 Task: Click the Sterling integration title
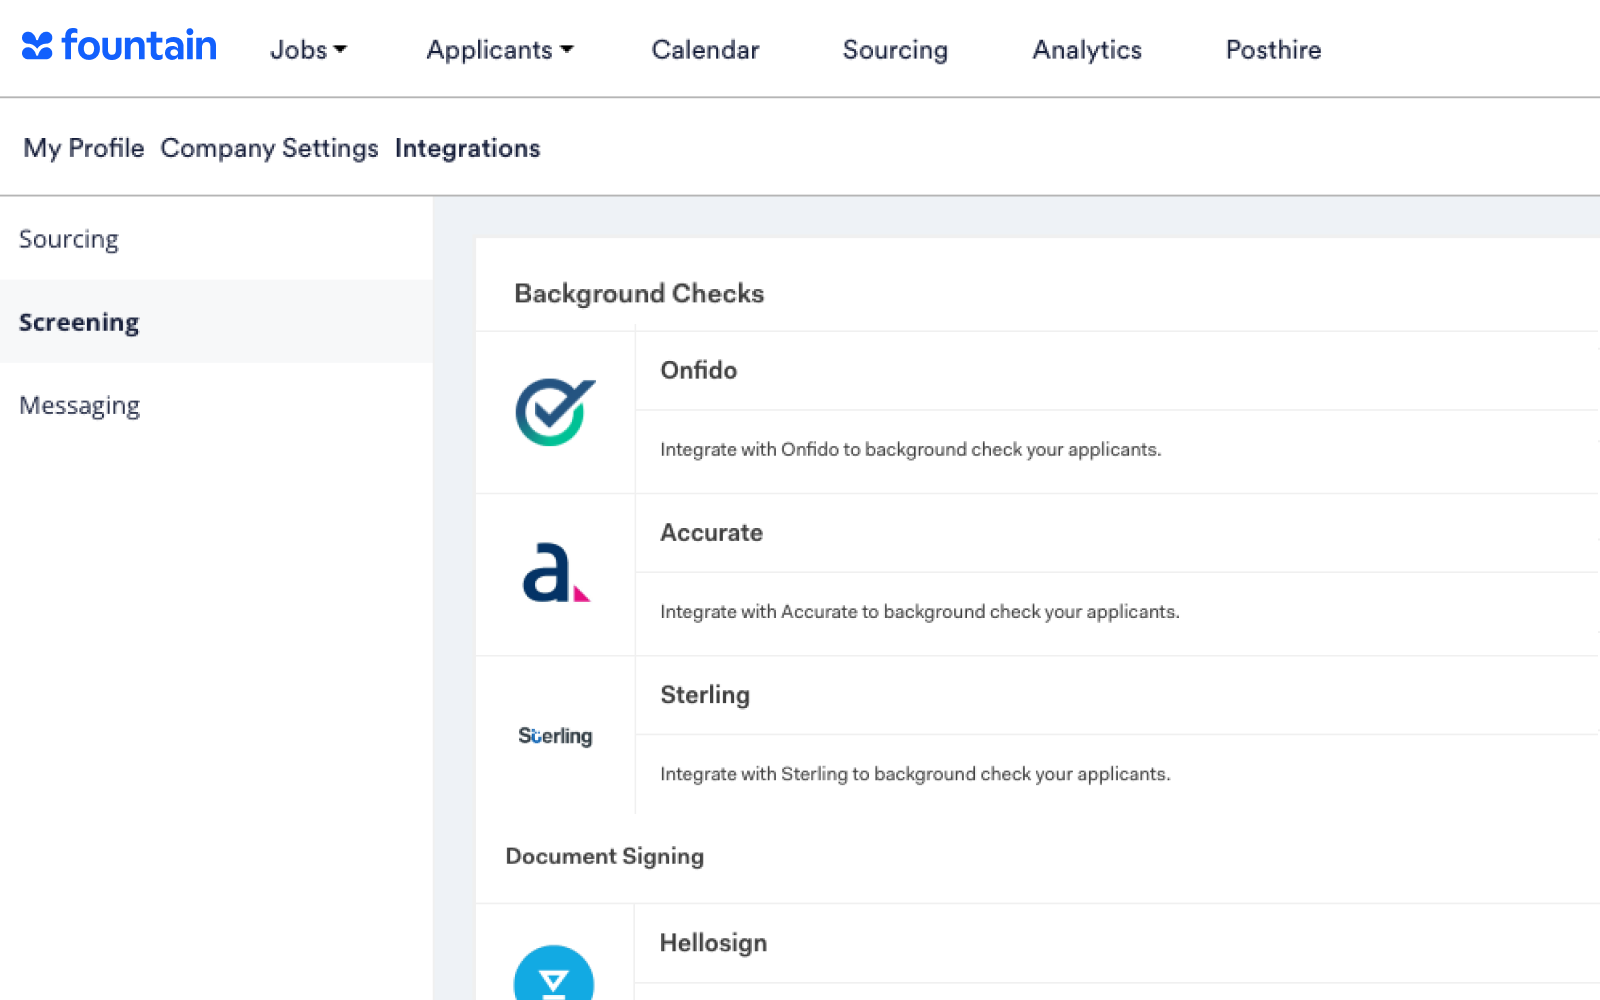pos(705,695)
